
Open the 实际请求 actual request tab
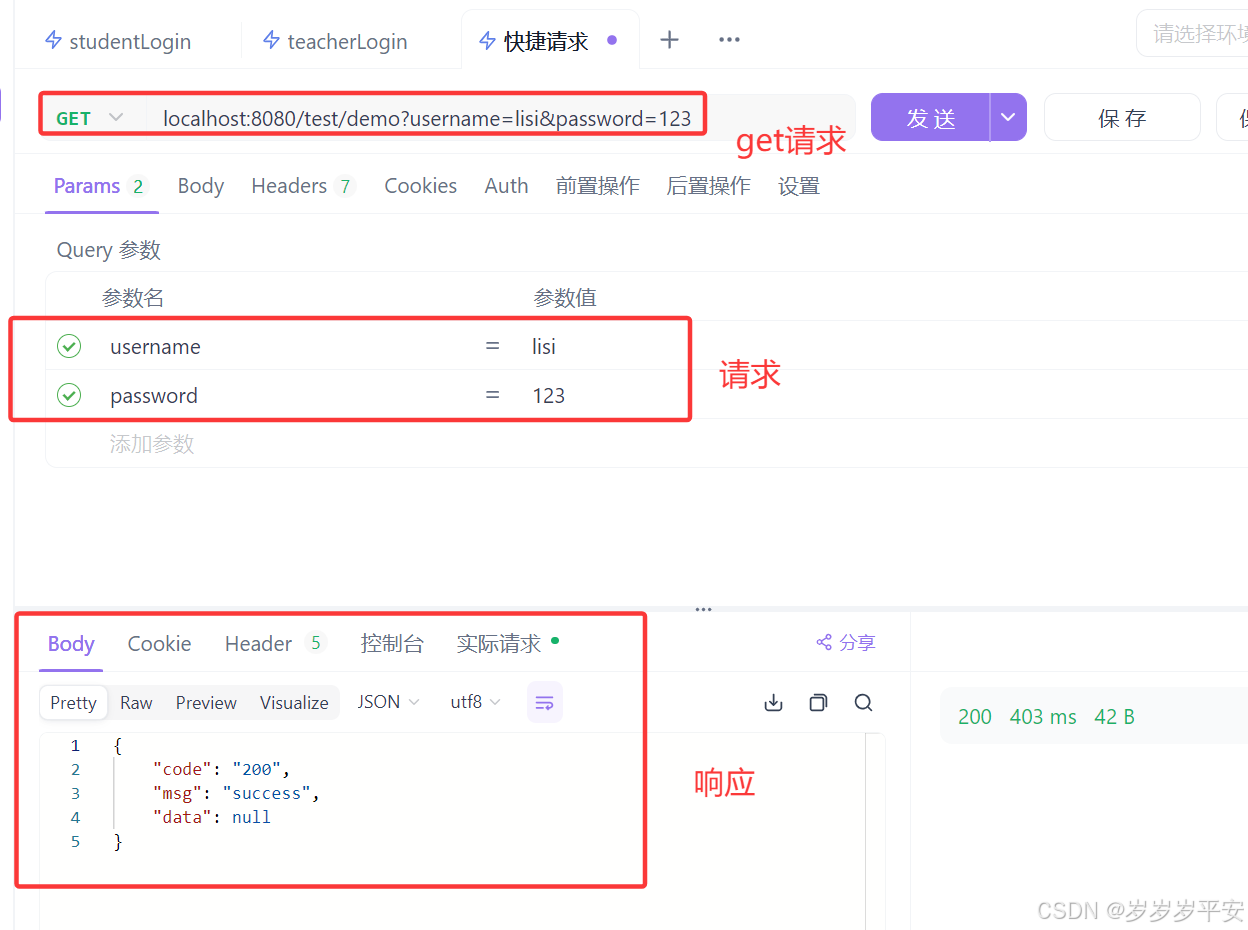click(507, 644)
